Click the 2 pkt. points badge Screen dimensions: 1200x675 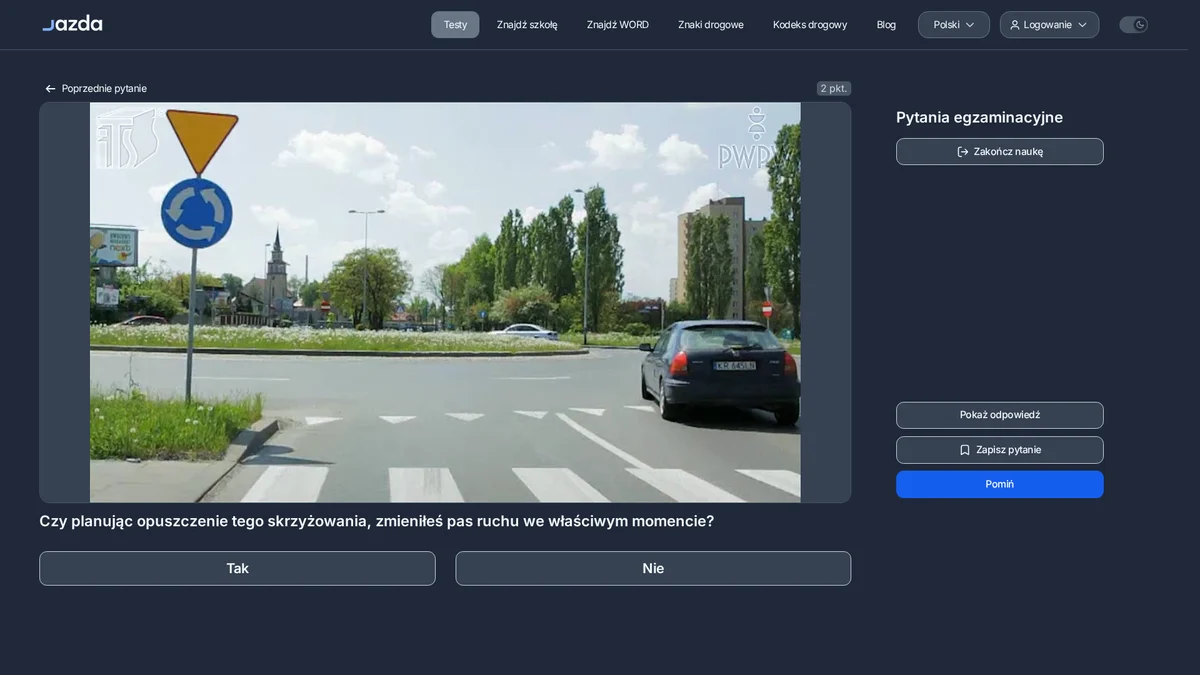click(x=833, y=89)
